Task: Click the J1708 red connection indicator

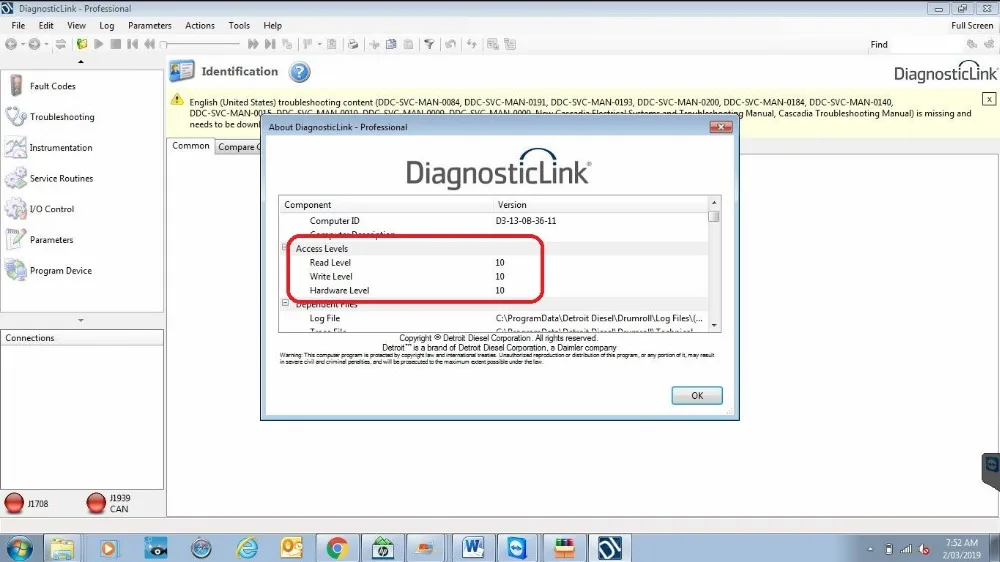Action: [x=14, y=503]
